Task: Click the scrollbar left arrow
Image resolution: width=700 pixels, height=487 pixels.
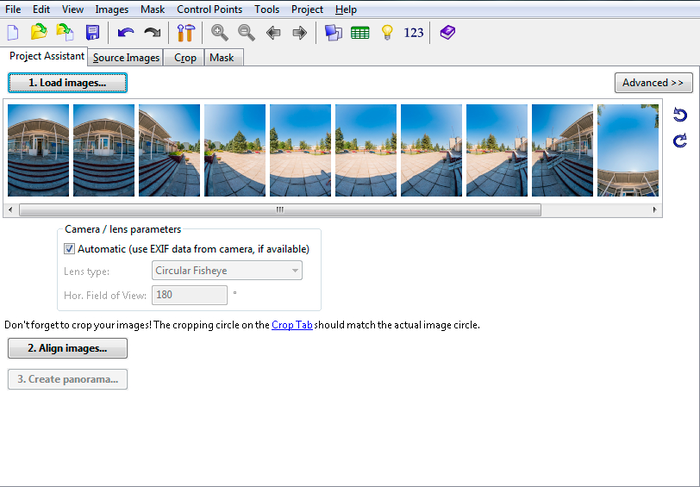Action: point(11,209)
